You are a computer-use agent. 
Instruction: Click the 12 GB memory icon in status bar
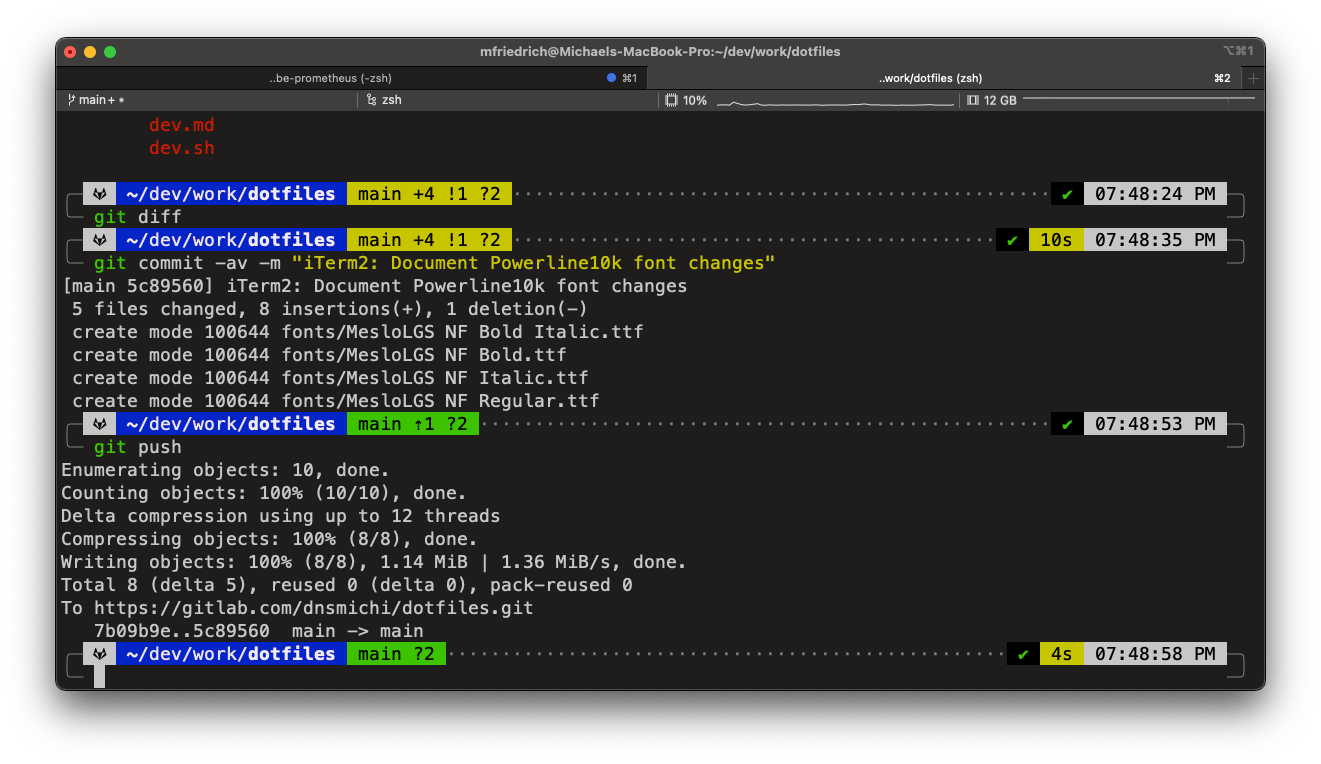pos(973,99)
